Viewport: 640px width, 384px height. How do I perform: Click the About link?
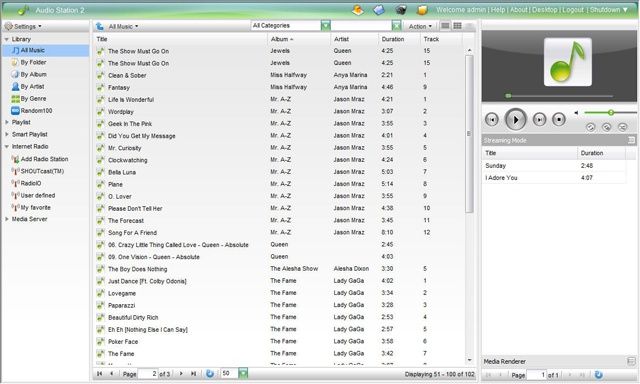pyautogui.click(x=518, y=10)
